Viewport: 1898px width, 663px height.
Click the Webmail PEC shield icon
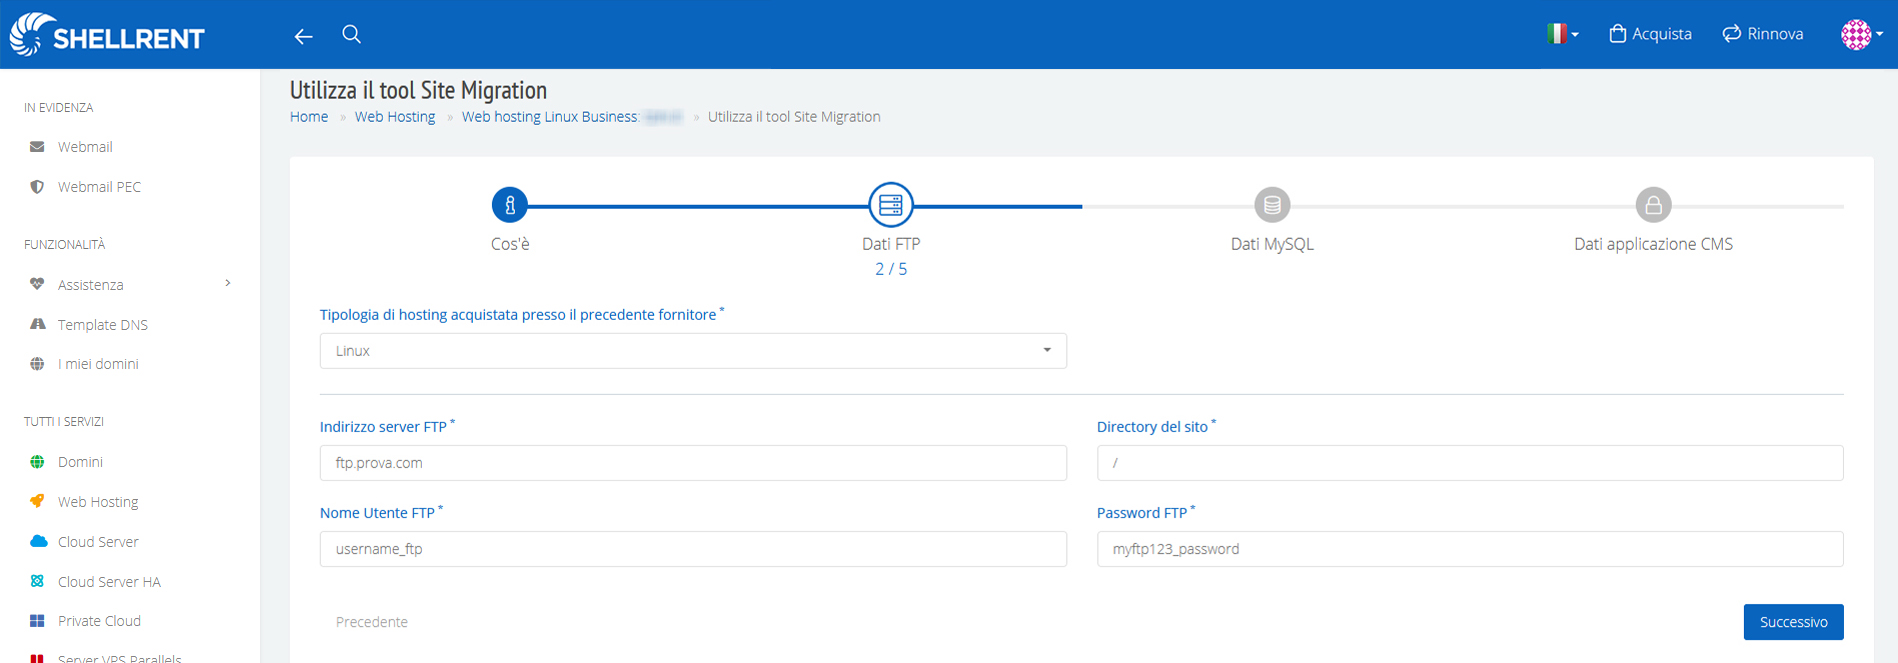(37, 187)
